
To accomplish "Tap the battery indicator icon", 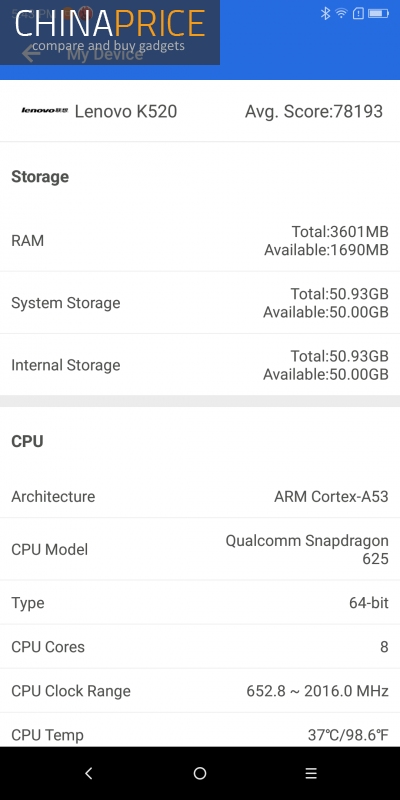I will pyautogui.click(x=379, y=13).
